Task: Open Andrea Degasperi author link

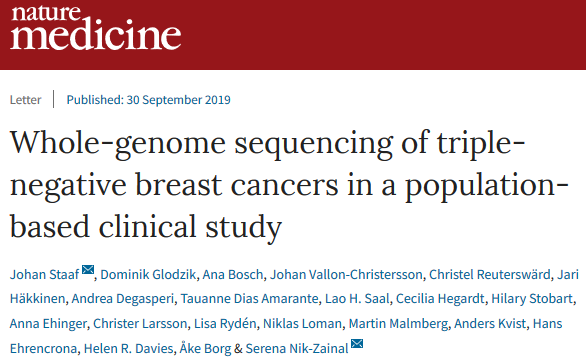Action: [123, 299]
